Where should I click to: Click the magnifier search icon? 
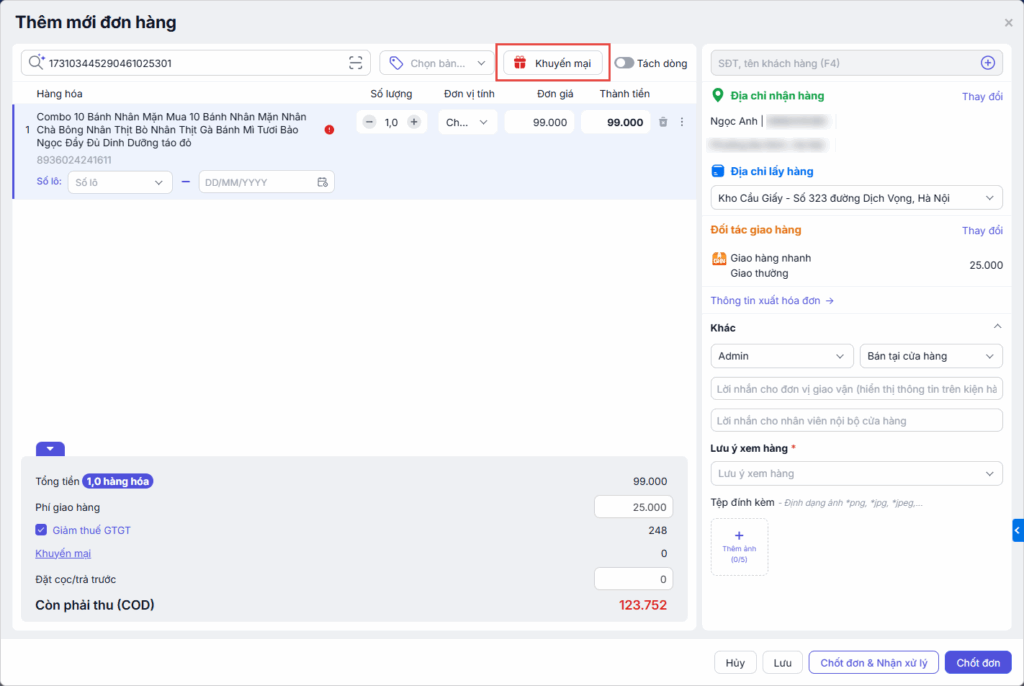(36, 63)
